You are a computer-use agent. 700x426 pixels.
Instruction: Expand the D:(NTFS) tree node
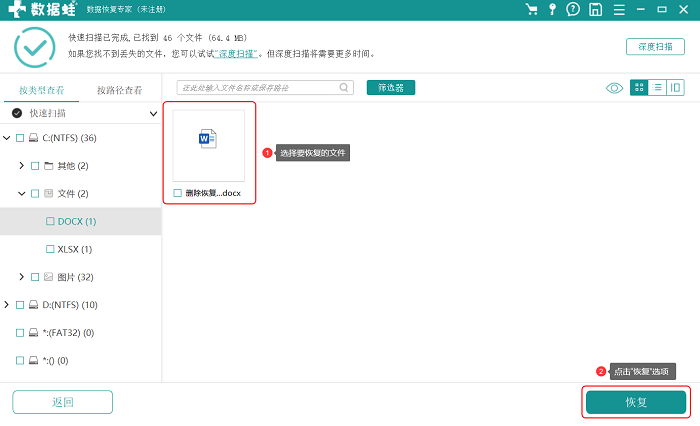click(x=7, y=305)
